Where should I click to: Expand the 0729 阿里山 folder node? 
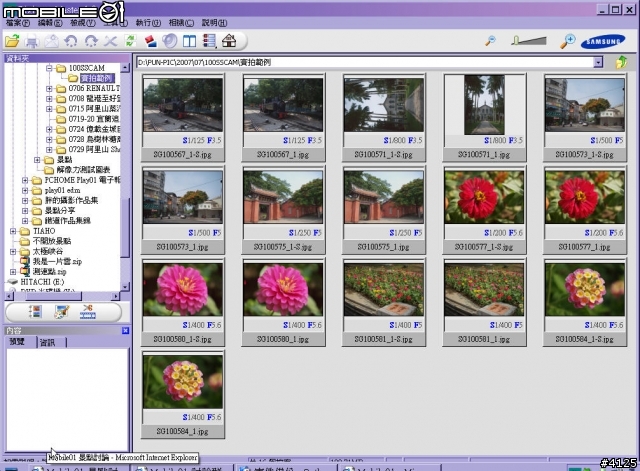coord(49,149)
